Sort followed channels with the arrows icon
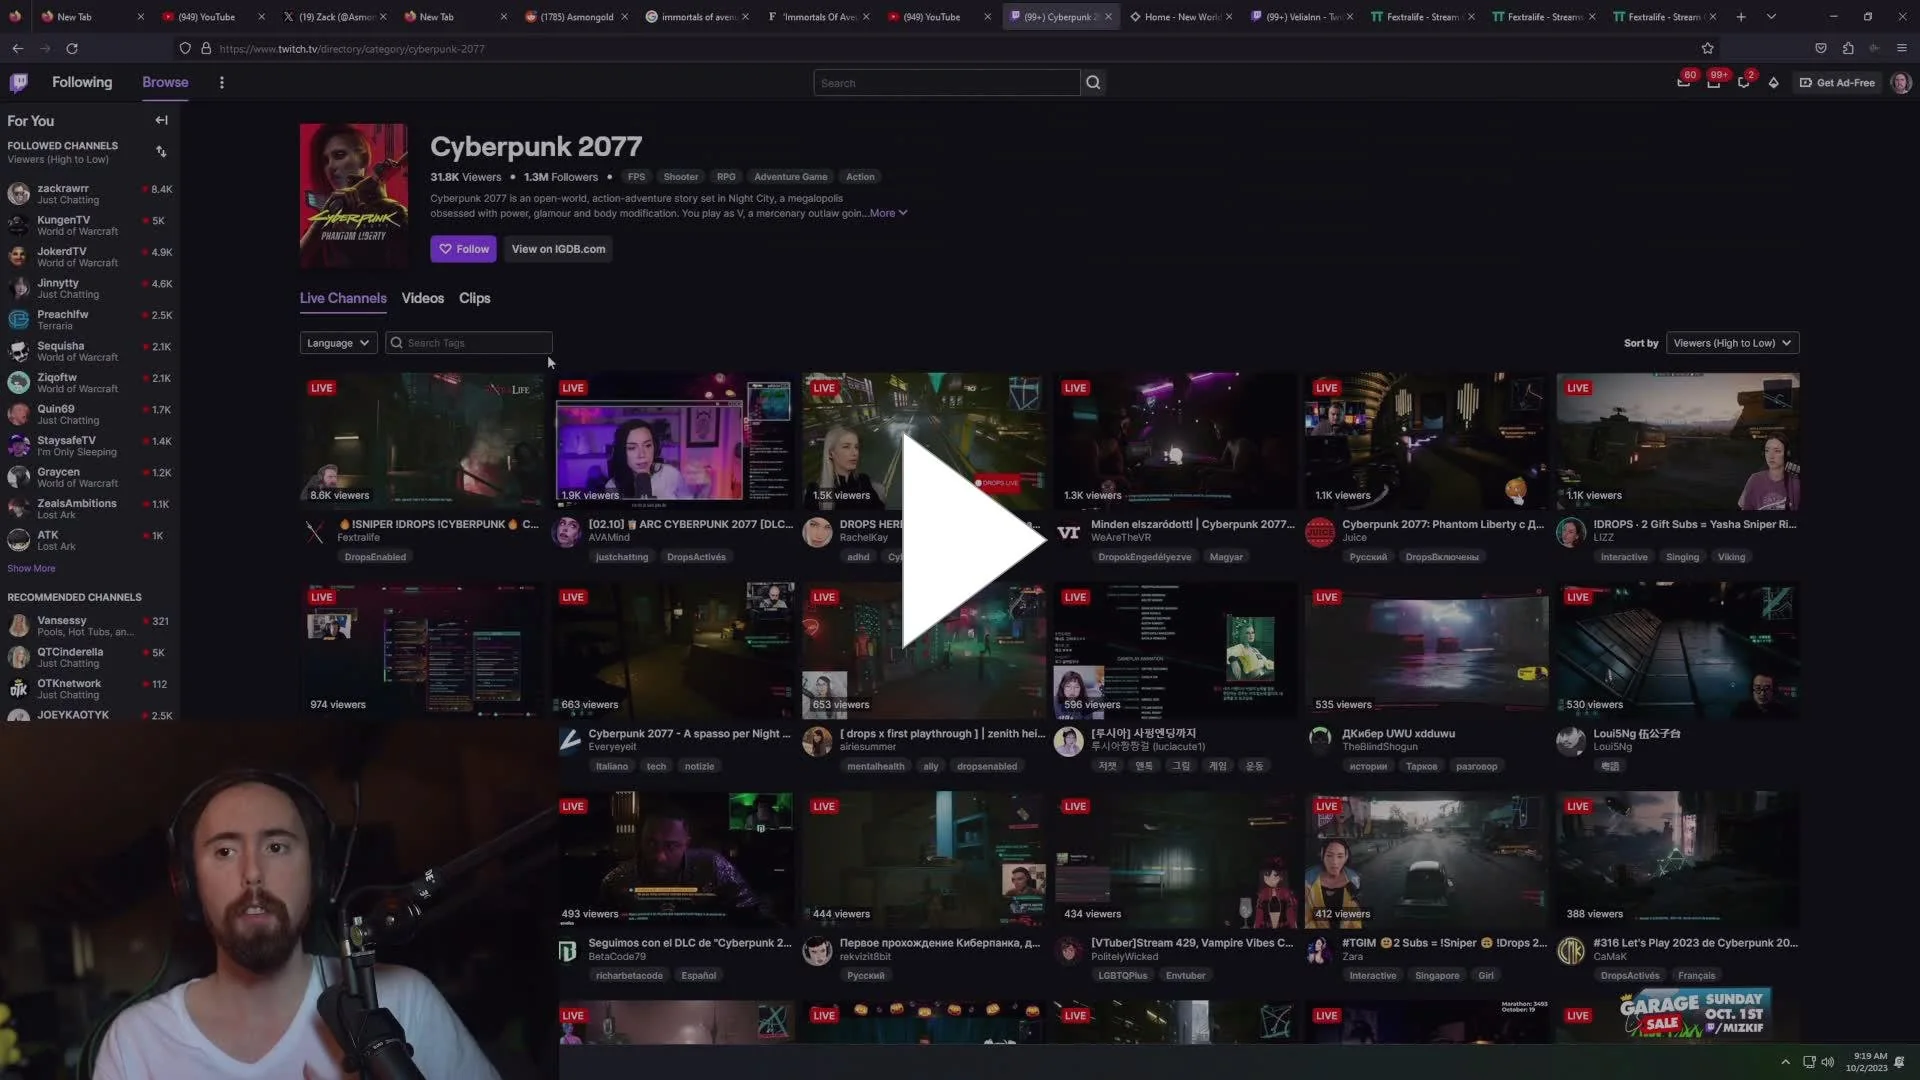1920x1080 pixels. 161,152
